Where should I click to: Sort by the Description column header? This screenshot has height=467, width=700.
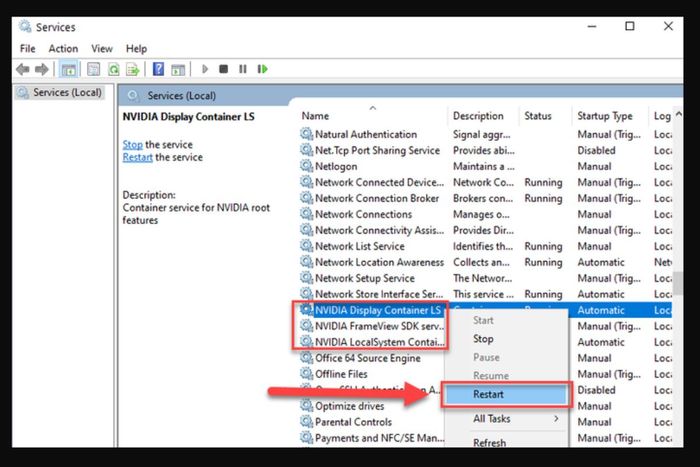point(483,116)
